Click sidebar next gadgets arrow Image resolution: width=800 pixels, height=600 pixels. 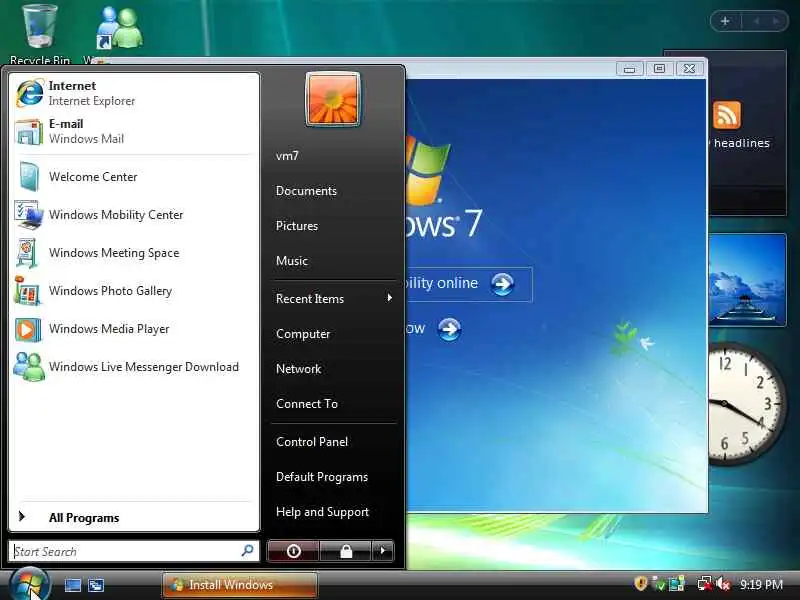(x=776, y=21)
